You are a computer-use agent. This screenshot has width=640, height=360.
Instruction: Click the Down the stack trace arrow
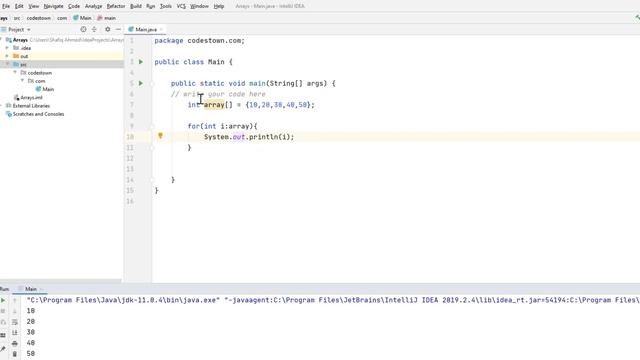pos(15,311)
